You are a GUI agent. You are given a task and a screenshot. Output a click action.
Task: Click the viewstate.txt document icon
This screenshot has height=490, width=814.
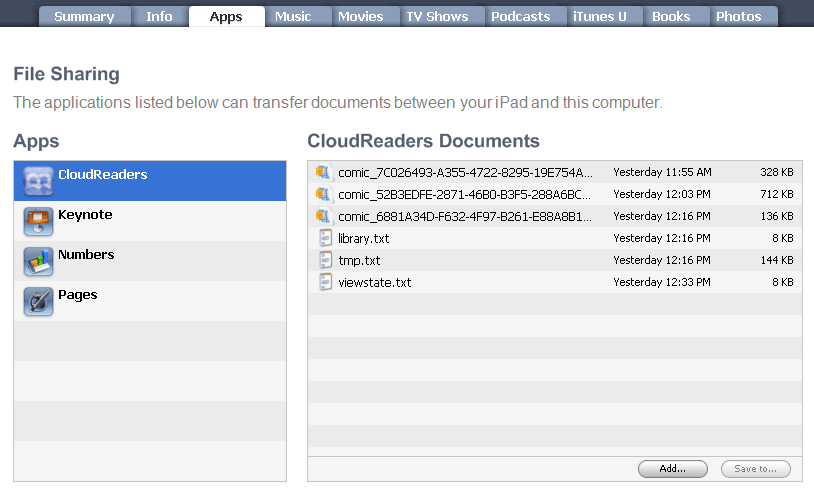point(325,282)
